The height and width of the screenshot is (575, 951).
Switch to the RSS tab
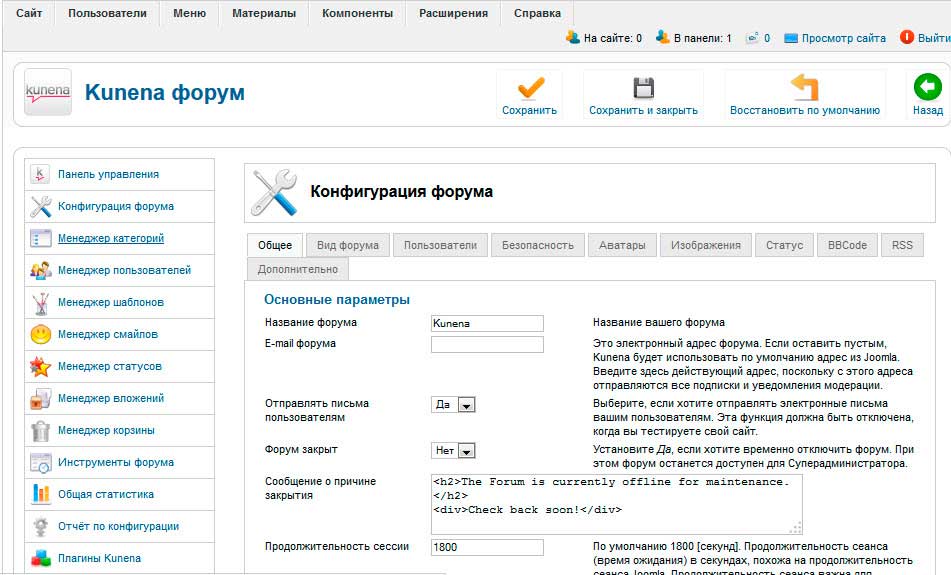[x=902, y=246]
